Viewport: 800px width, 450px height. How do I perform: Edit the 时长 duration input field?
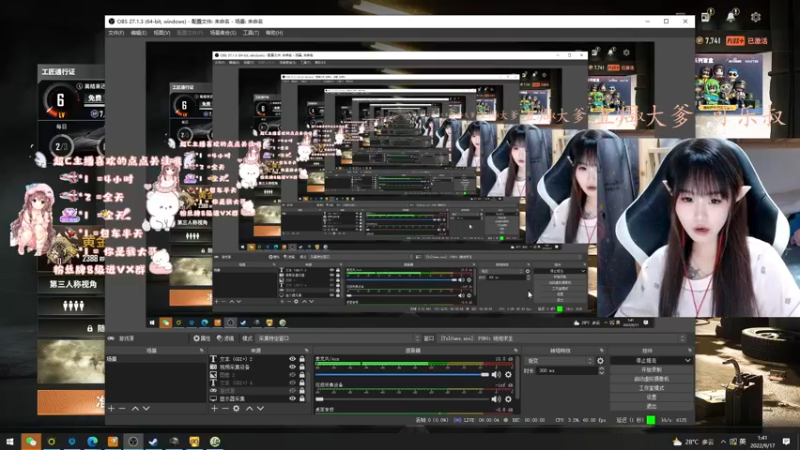[x=567, y=371]
